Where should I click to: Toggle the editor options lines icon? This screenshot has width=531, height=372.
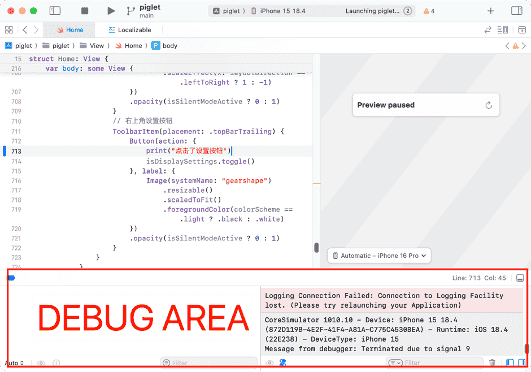[x=503, y=30]
